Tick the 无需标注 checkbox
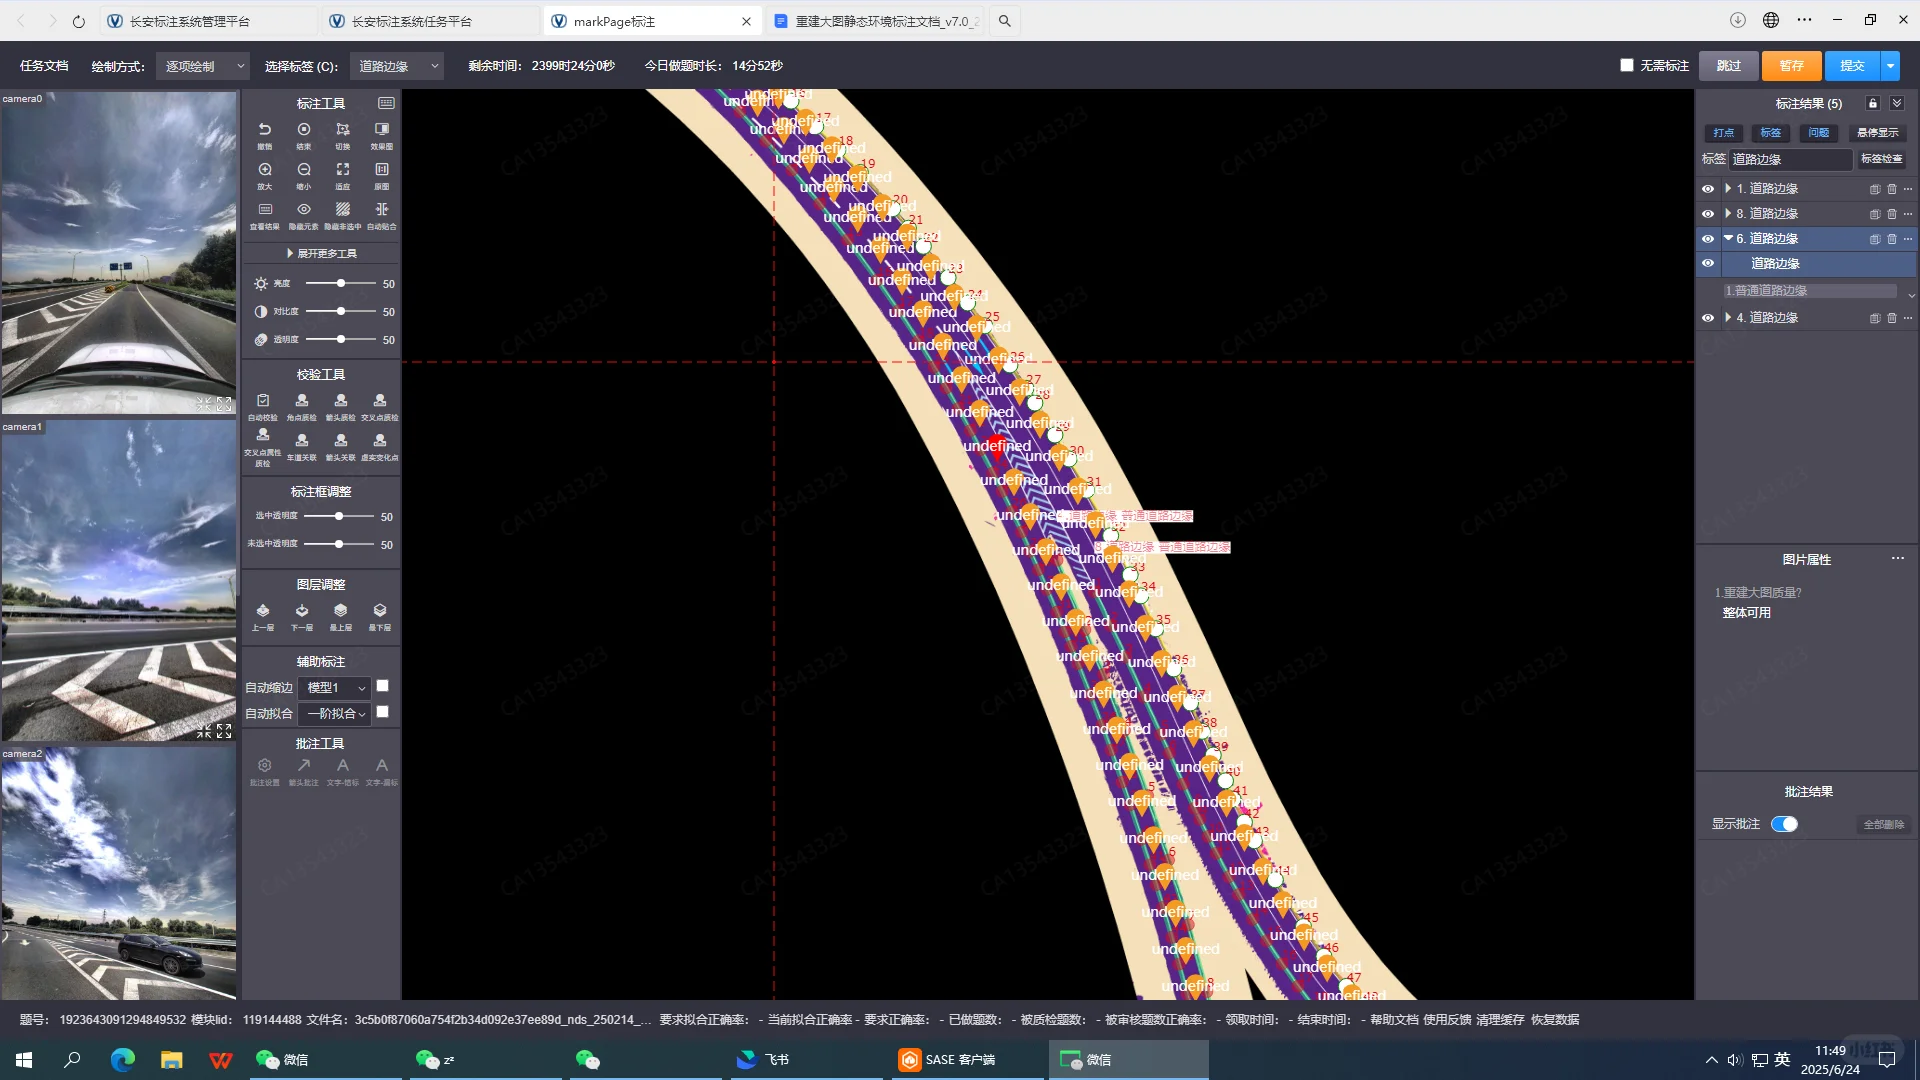The image size is (1920, 1080). click(x=1626, y=65)
